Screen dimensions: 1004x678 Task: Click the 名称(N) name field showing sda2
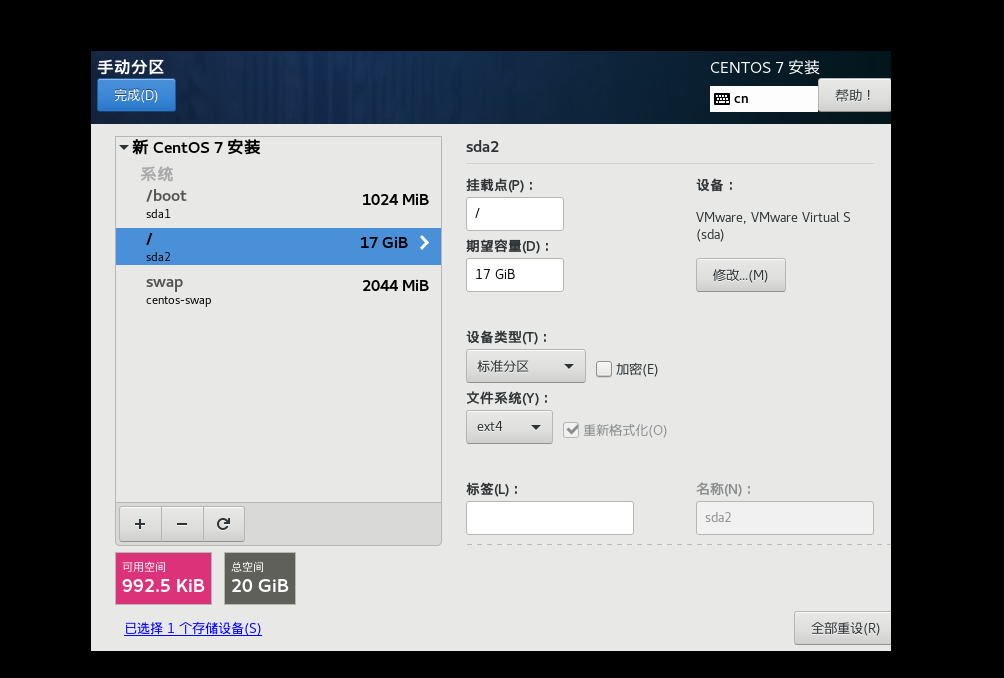[784, 518]
